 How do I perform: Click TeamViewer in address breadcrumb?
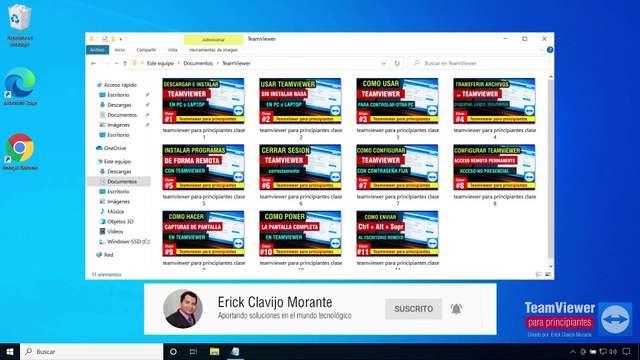coord(236,63)
